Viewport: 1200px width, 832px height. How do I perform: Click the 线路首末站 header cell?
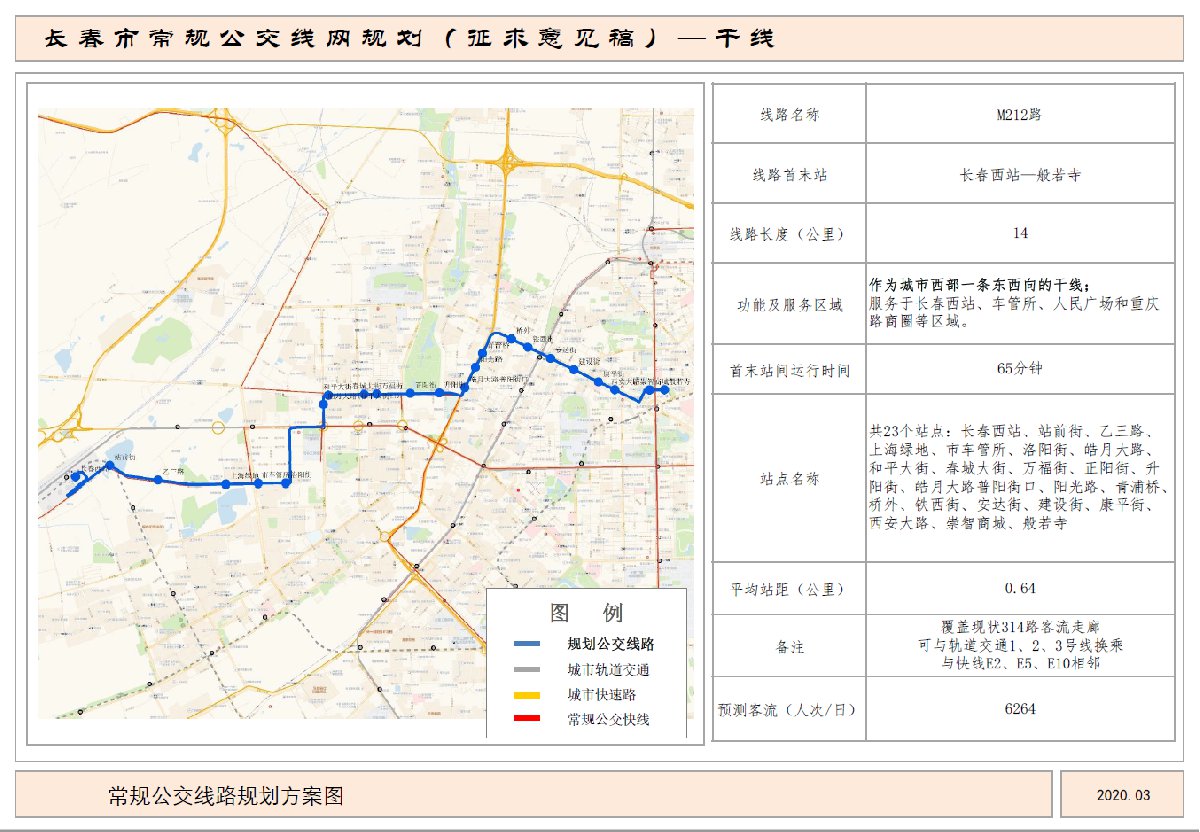(x=789, y=174)
